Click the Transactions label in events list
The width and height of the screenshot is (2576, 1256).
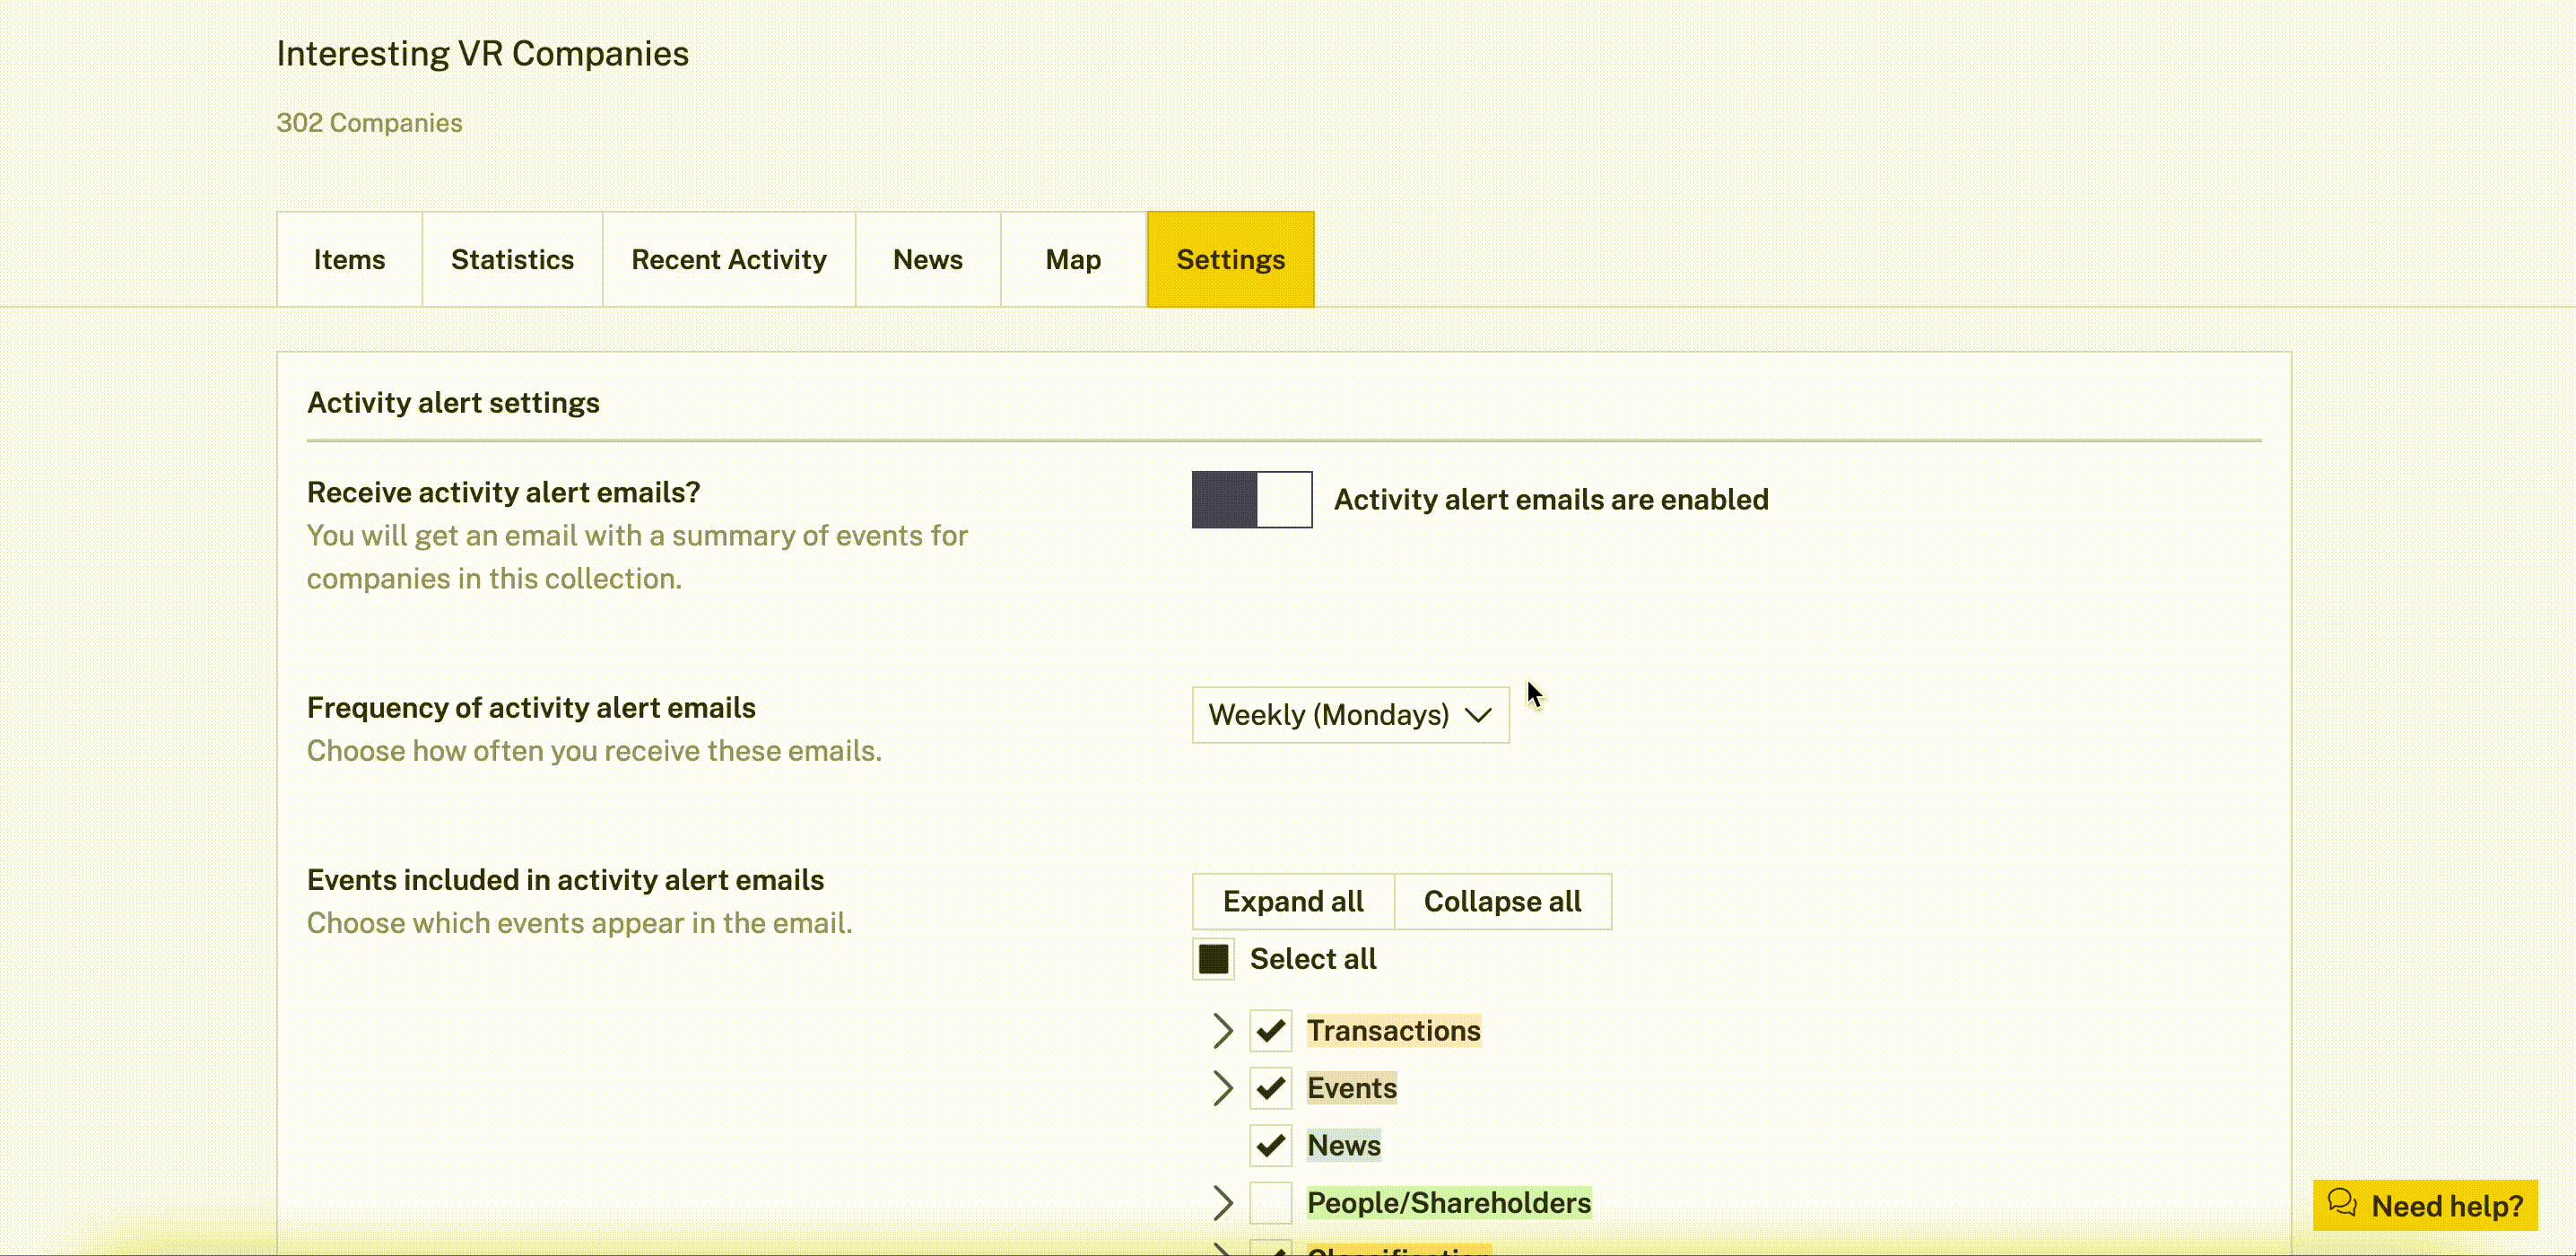pyautogui.click(x=1393, y=1031)
